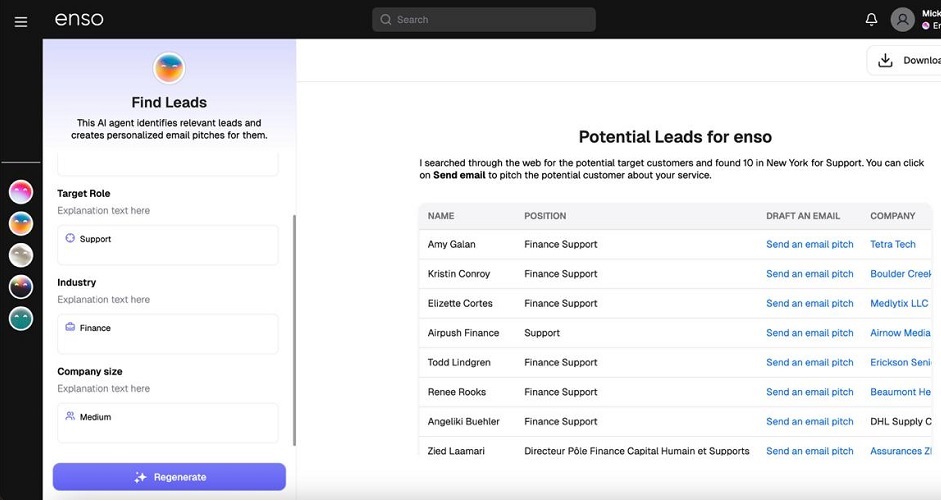Viewport: 941px width, 500px height.
Task: Click the Medium company size people icon
Action: tap(70, 416)
